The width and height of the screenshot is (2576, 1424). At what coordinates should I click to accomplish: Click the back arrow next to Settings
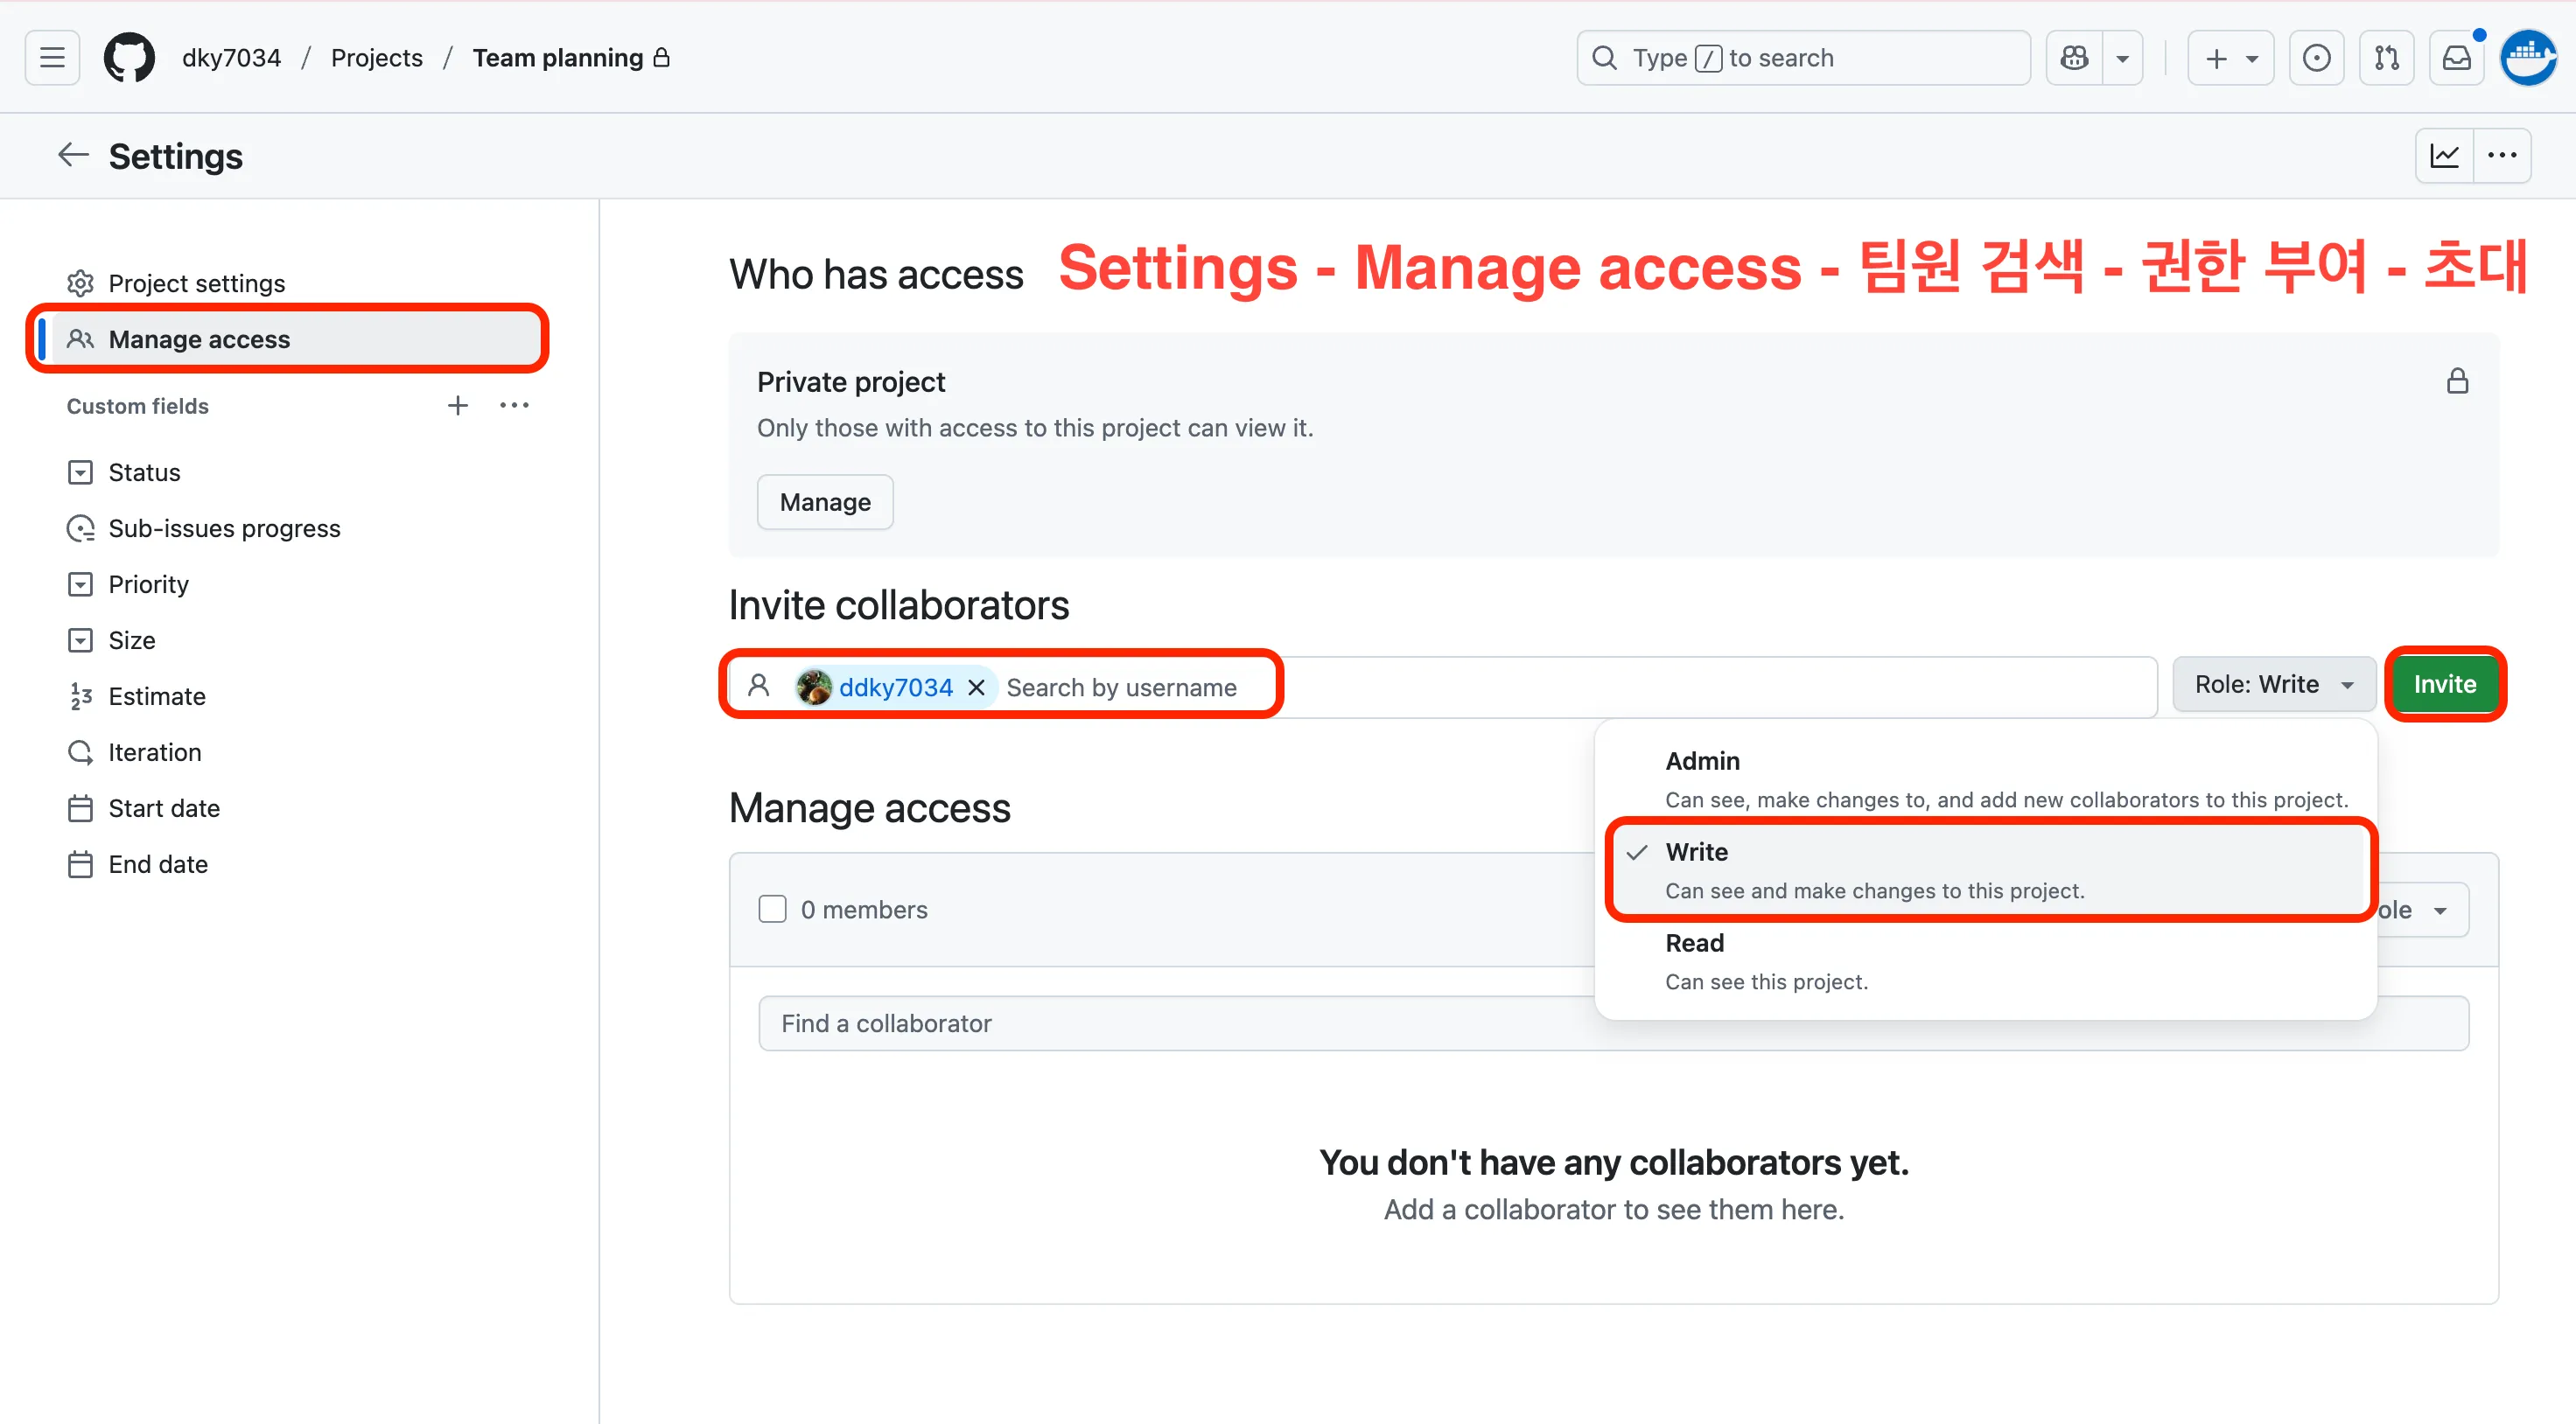[73, 155]
